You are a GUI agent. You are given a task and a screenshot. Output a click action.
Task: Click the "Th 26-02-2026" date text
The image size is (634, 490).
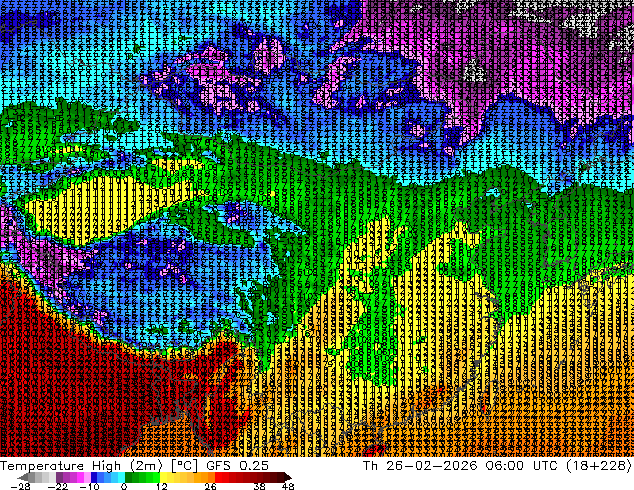click(420, 466)
